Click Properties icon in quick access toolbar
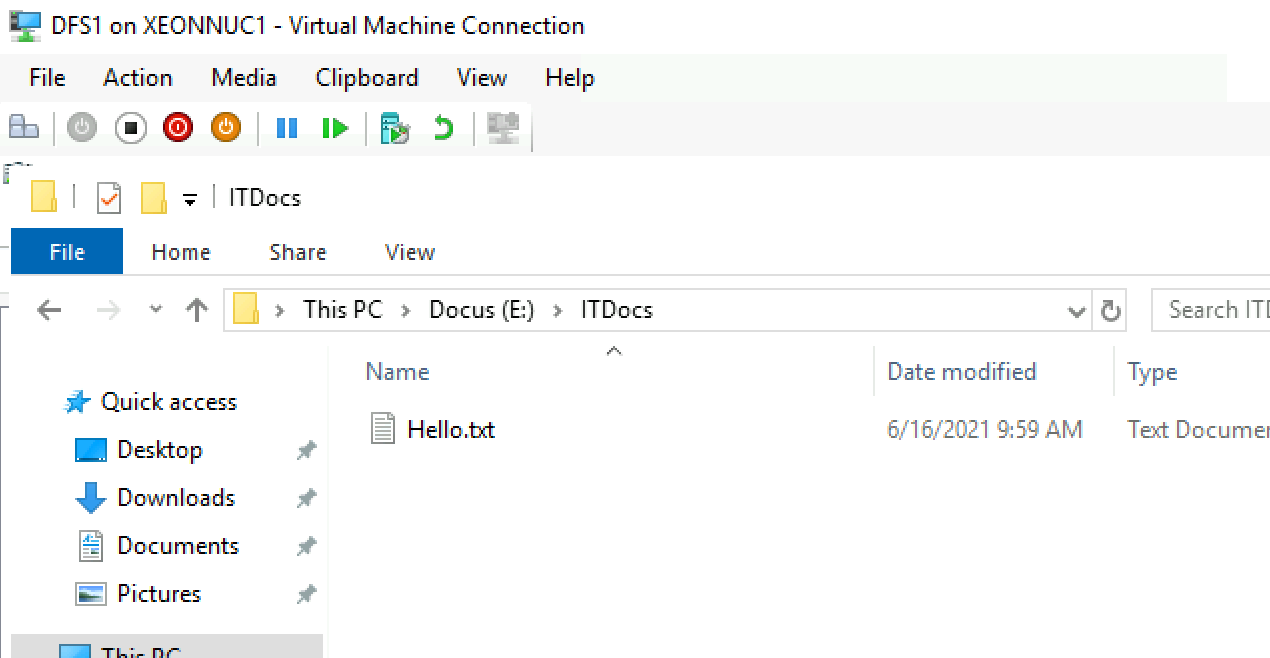1270x658 pixels. pyautogui.click(x=109, y=198)
